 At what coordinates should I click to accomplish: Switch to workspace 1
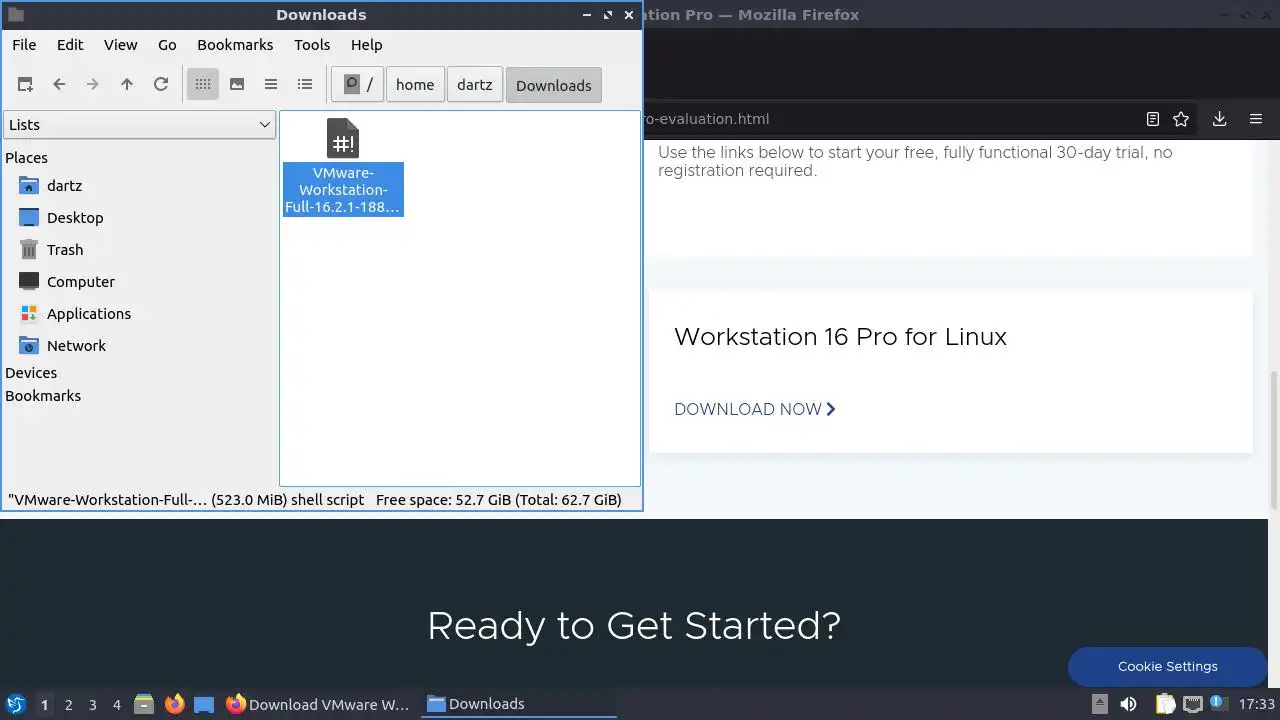coord(44,704)
